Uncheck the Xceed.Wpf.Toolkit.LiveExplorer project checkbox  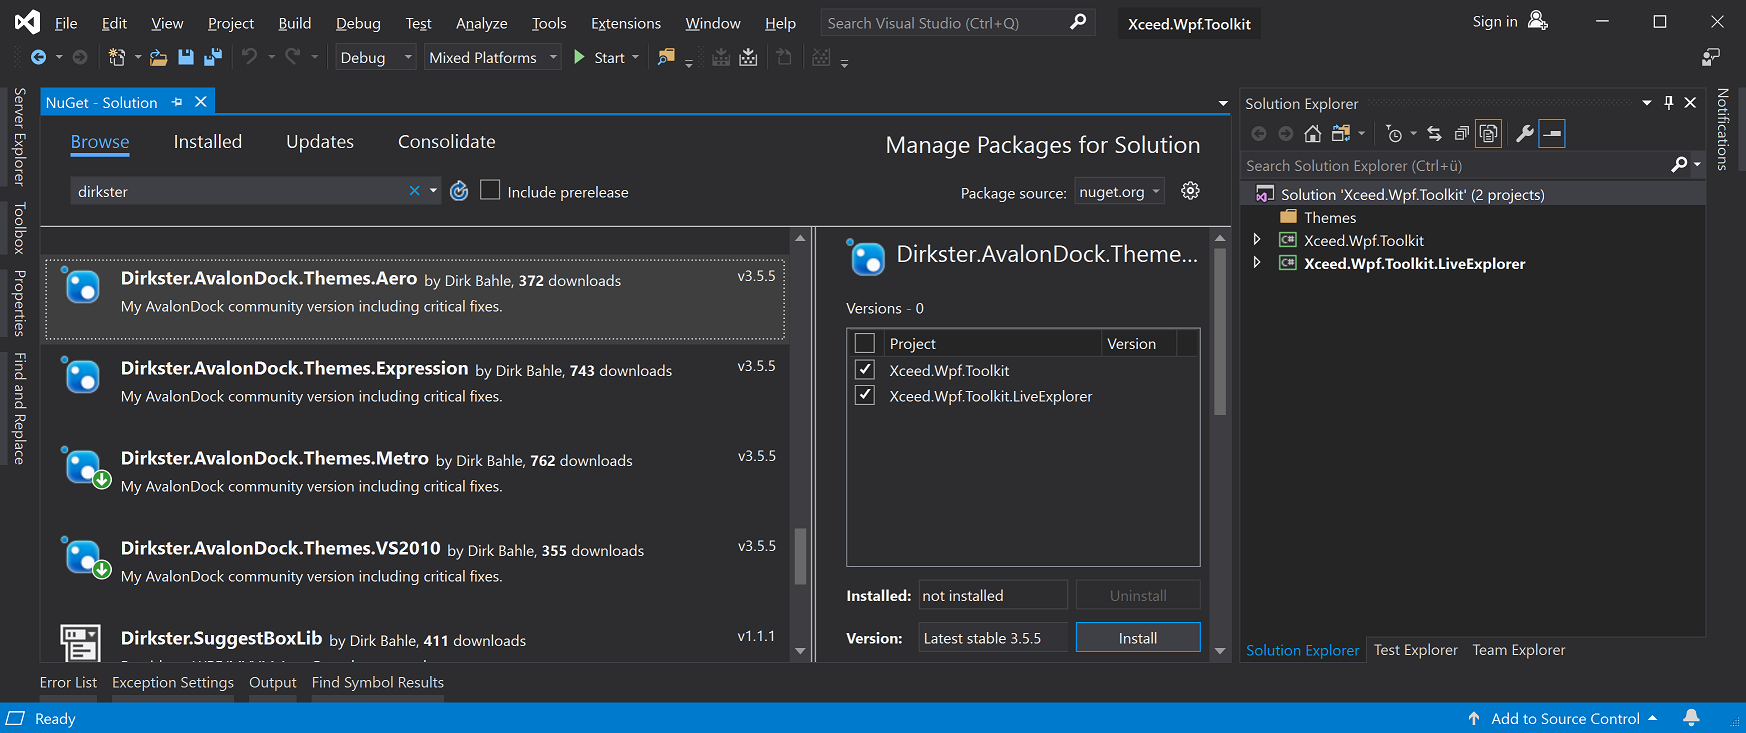coord(865,396)
